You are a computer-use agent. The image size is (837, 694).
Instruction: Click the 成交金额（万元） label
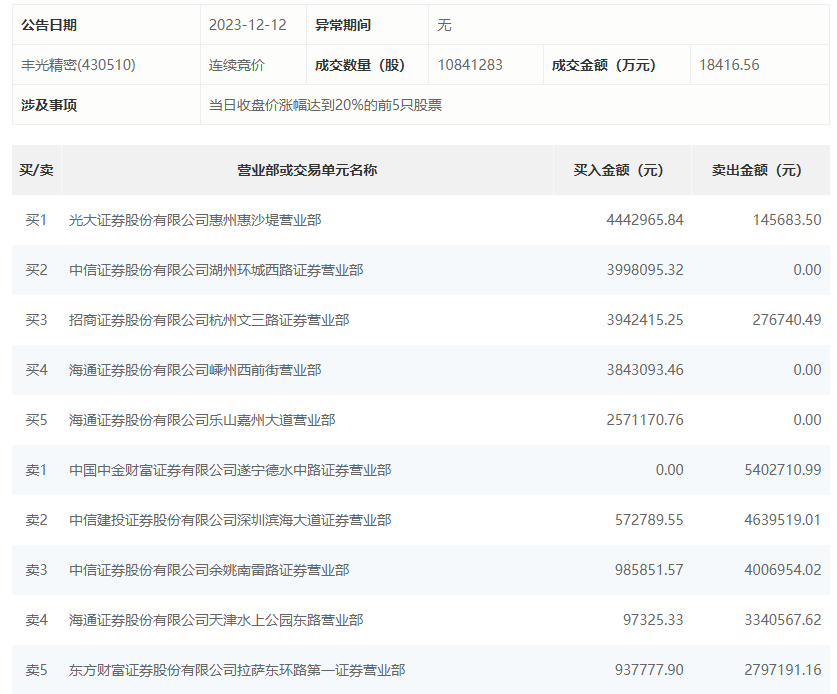pos(603,65)
